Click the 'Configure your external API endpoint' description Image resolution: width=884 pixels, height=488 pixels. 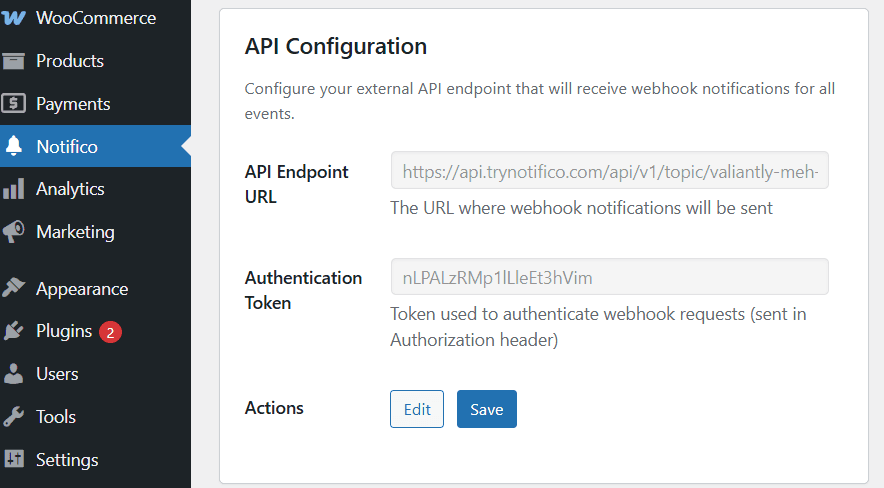point(540,101)
